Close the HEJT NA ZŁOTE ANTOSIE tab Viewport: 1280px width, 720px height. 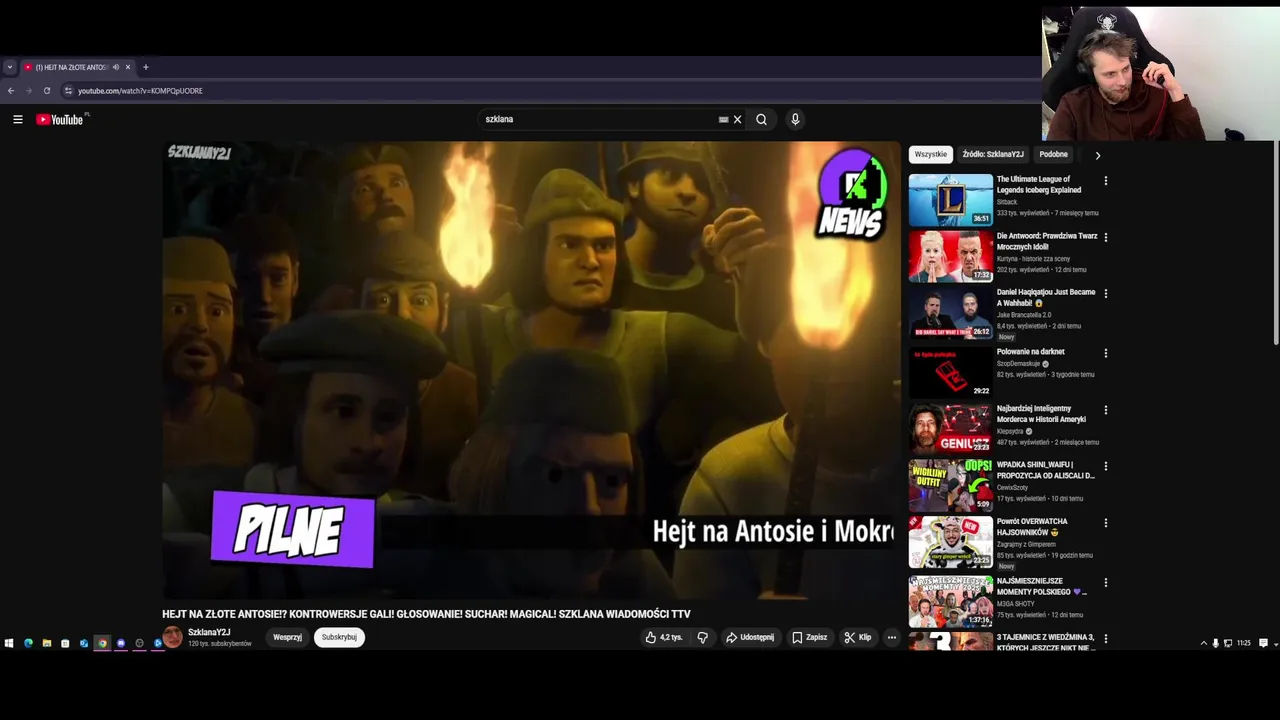127,67
